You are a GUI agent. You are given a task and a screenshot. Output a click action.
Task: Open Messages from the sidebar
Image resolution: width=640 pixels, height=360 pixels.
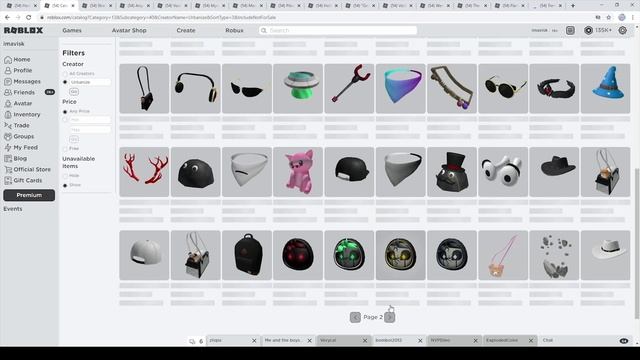[22, 82]
